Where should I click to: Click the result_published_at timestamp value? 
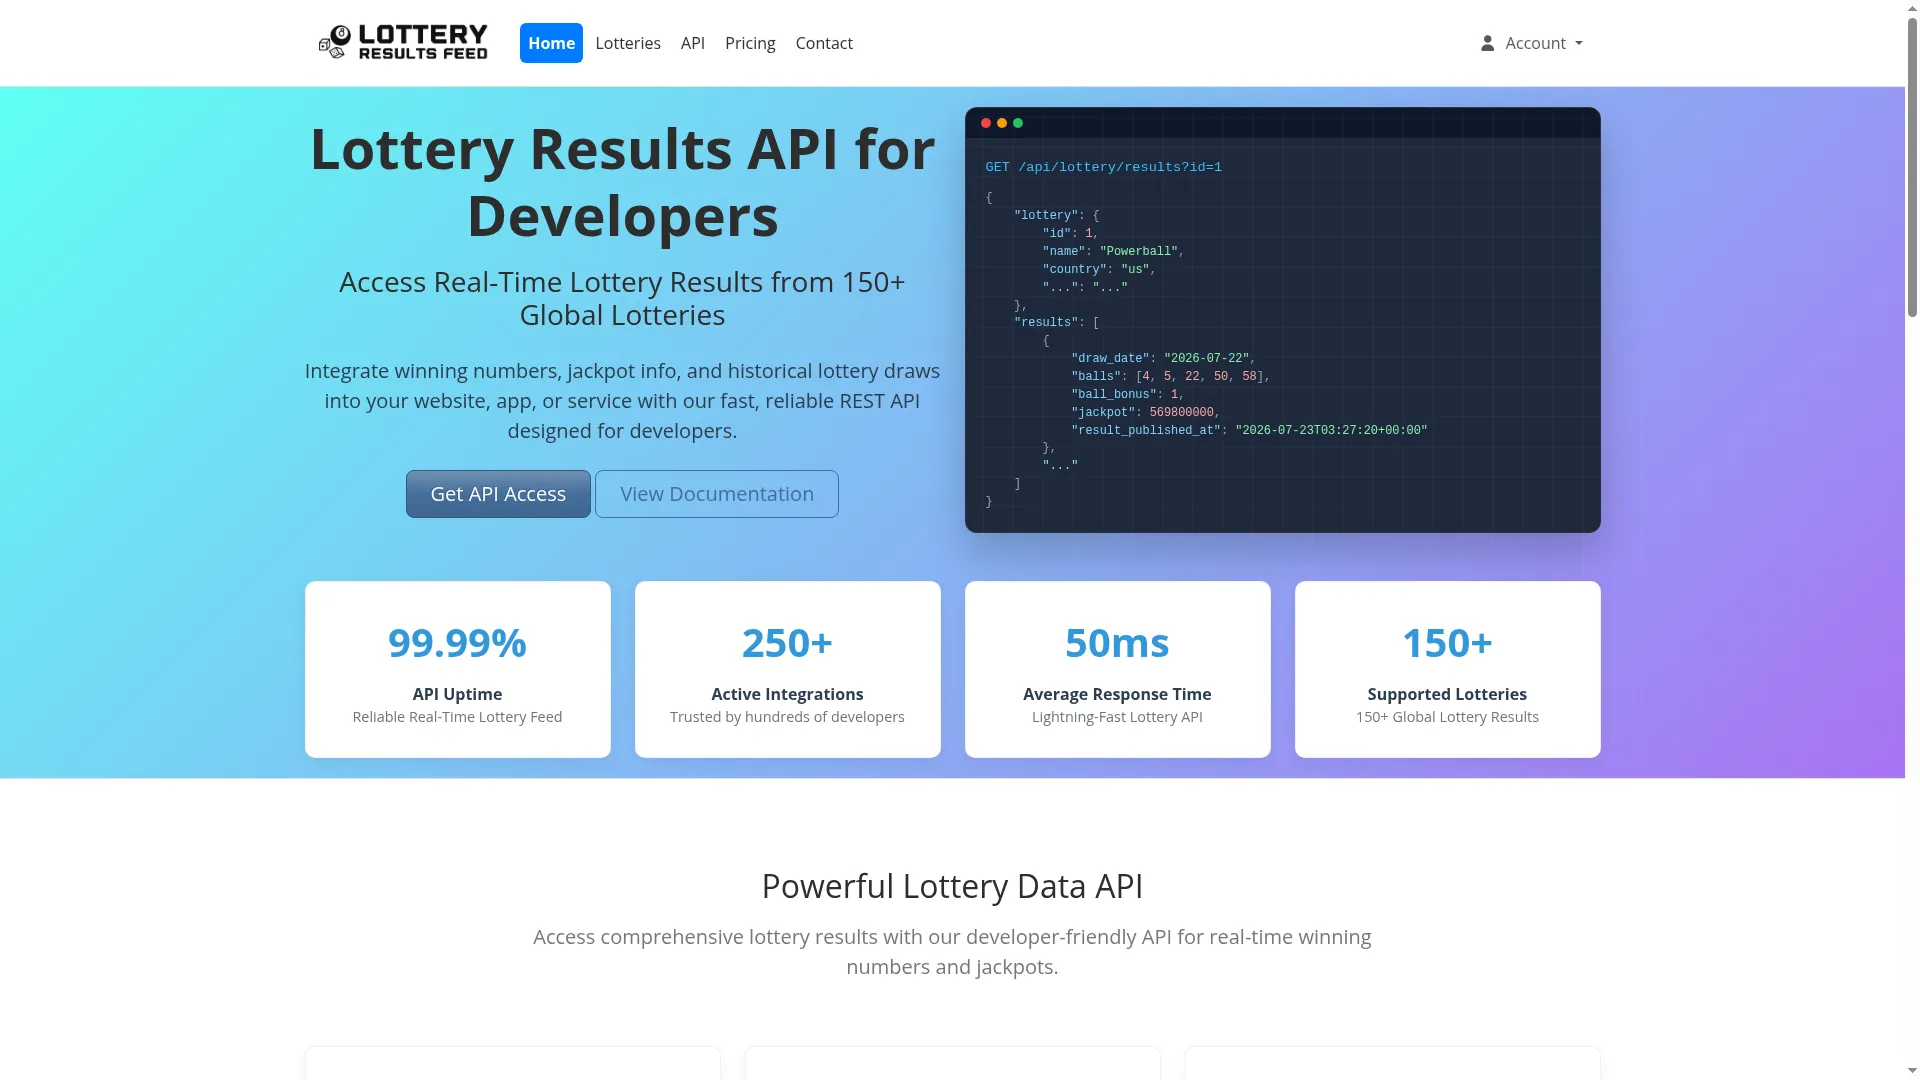[x=1331, y=430]
